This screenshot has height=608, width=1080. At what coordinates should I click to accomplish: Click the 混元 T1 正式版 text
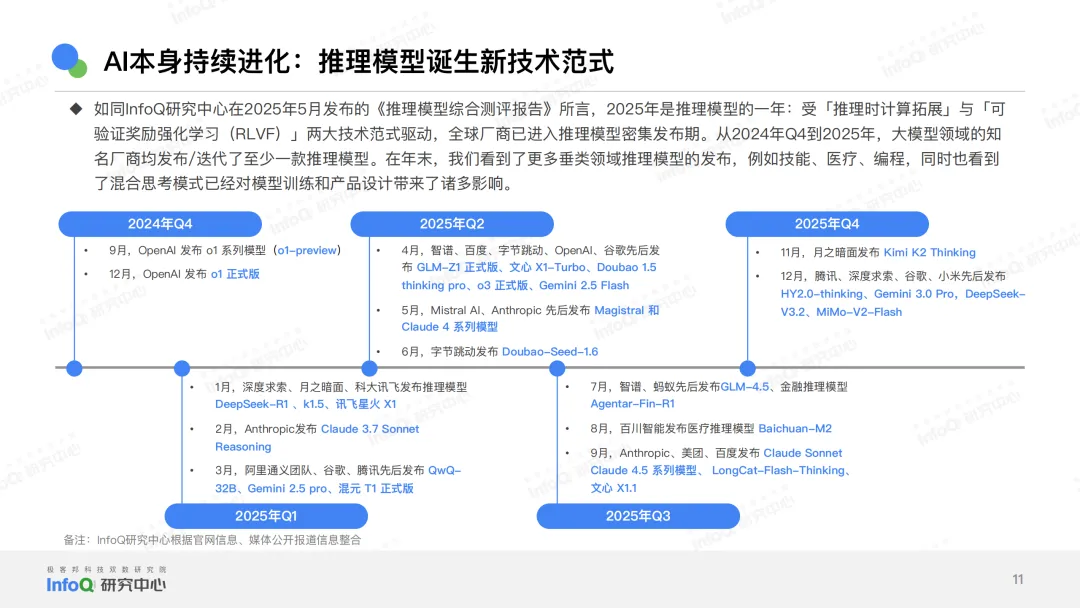(376, 488)
